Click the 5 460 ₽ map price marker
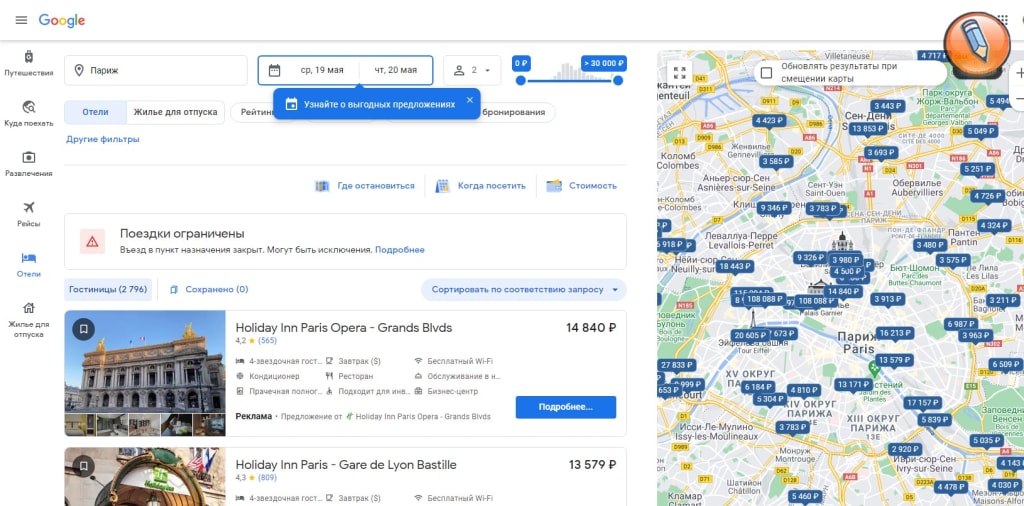The image size is (1024, 506). pyautogui.click(x=805, y=497)
